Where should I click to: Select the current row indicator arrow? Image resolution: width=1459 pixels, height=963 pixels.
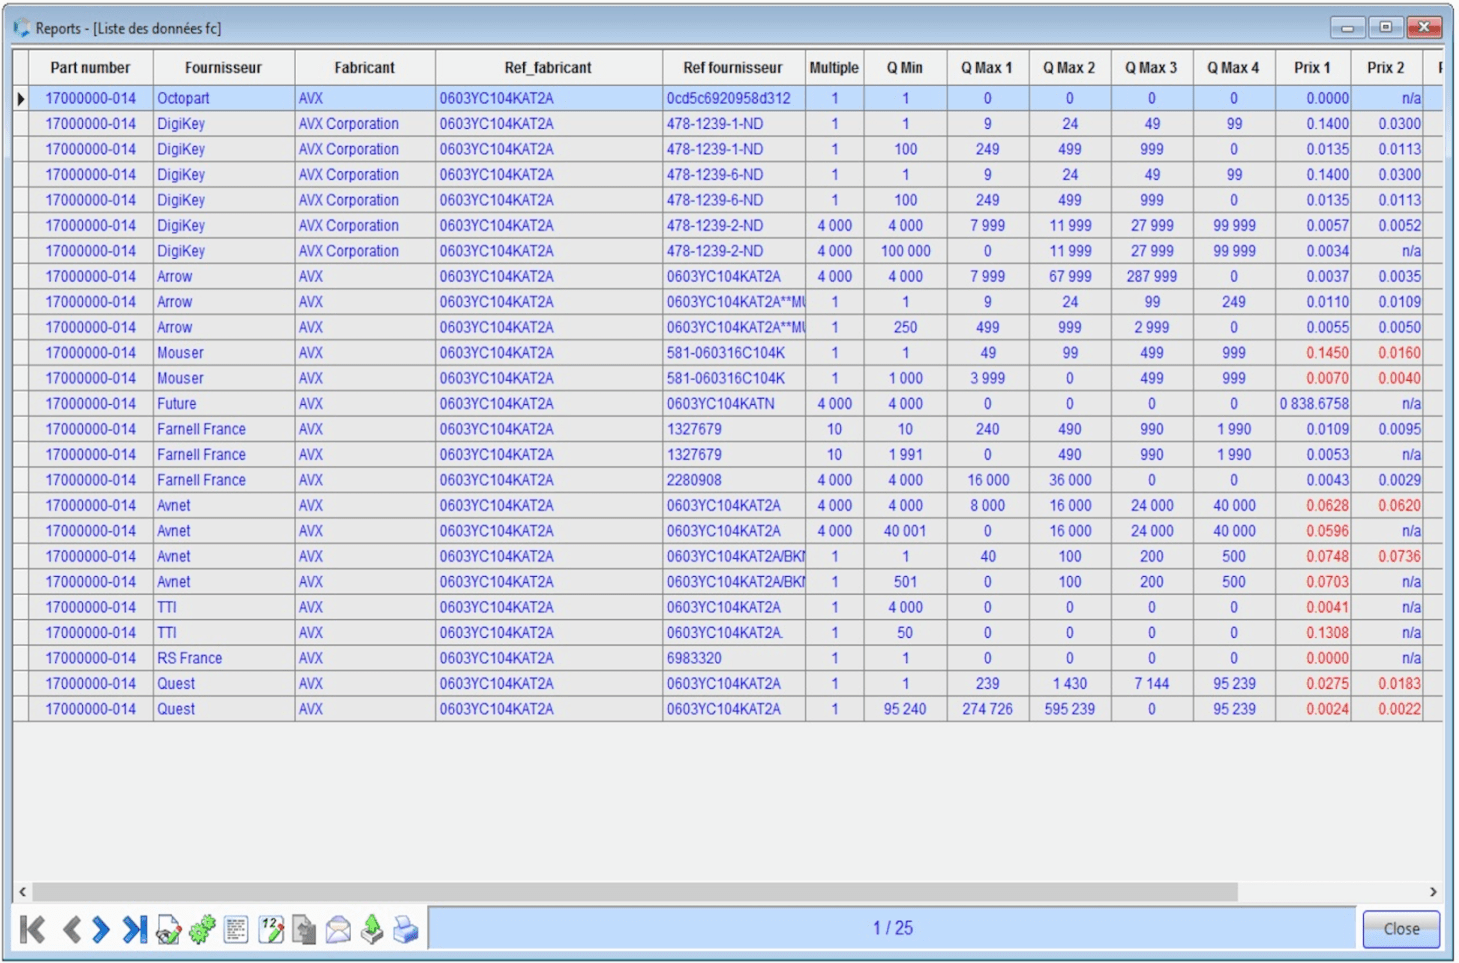tap(20, 98)
